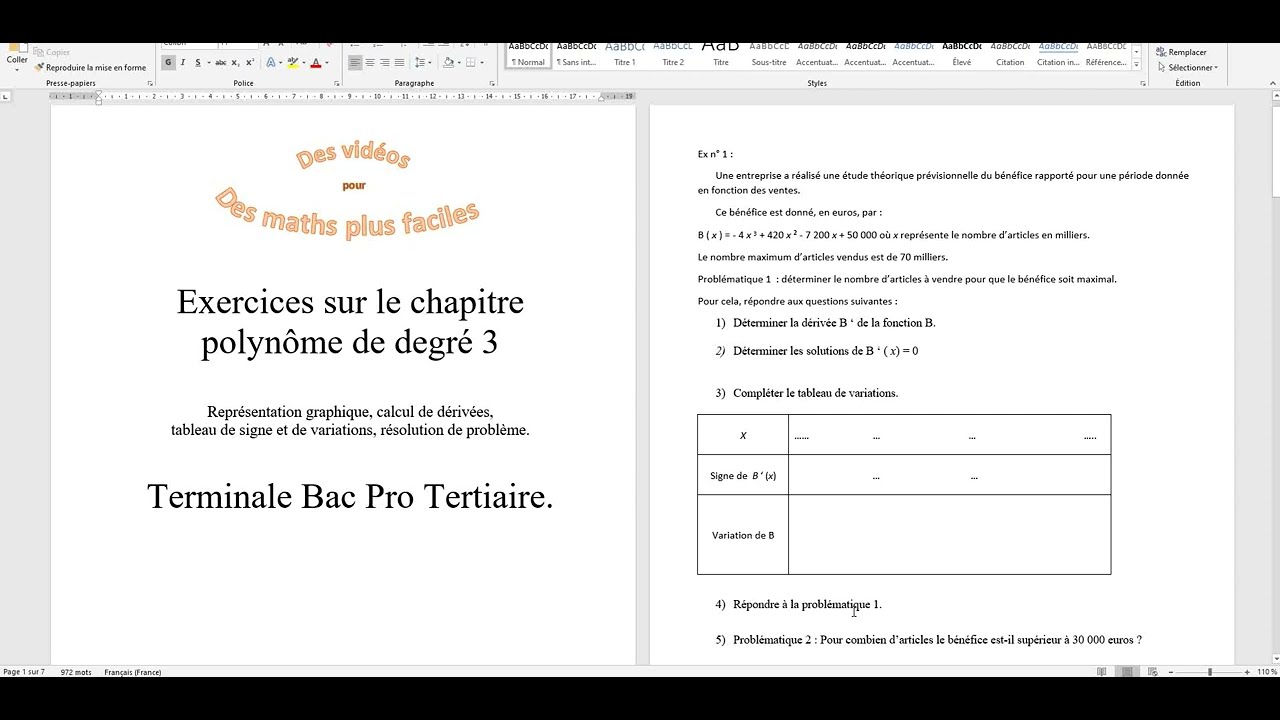Open the Police dialog launcher
Image resolution: width=1280 pixels, height=720 pixels.
(x=336, y=84)
